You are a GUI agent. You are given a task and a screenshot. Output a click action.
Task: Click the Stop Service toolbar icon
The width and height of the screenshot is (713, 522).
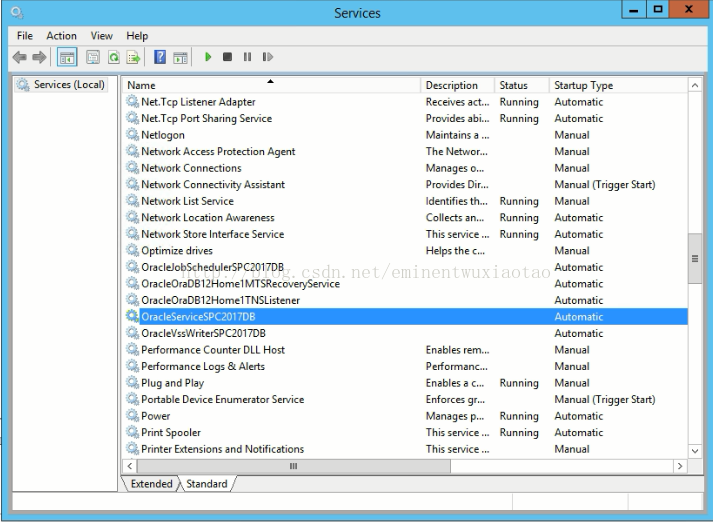click(227, 57)
